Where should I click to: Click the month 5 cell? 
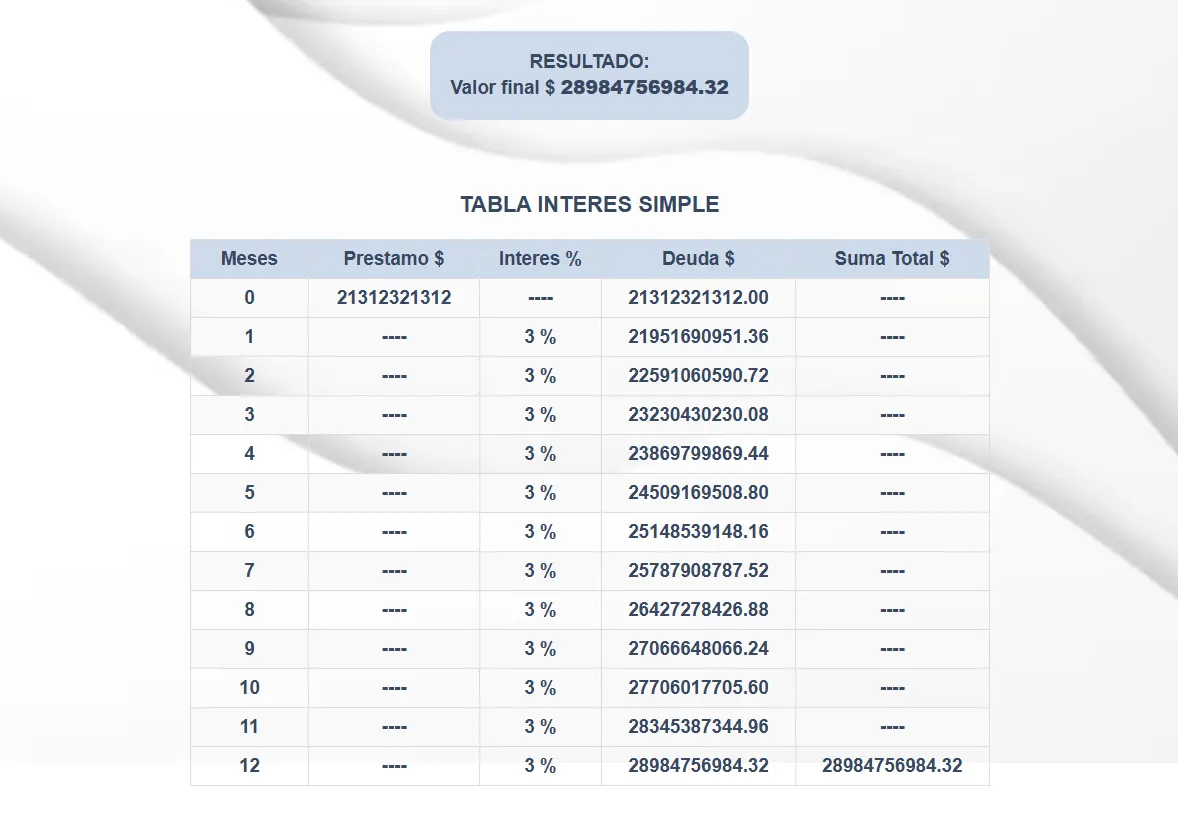[x=249, y=493]
